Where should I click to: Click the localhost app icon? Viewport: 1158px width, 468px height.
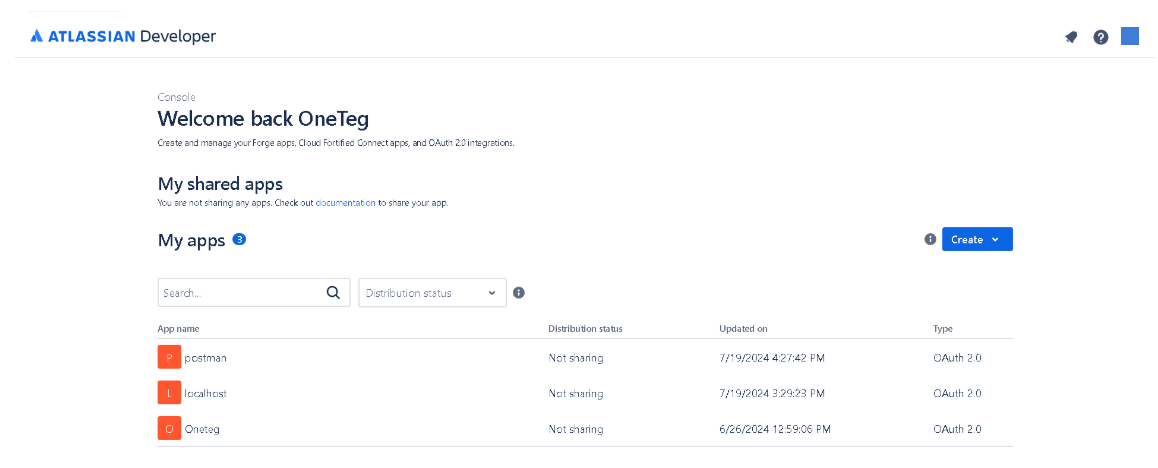pyautogui.click(x=169, y=393)
